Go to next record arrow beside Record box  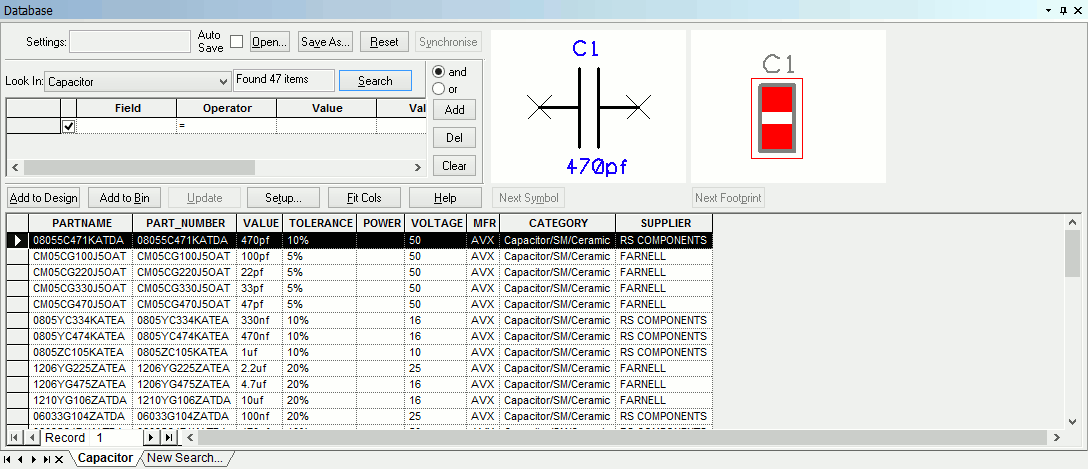tap(151, 438)
